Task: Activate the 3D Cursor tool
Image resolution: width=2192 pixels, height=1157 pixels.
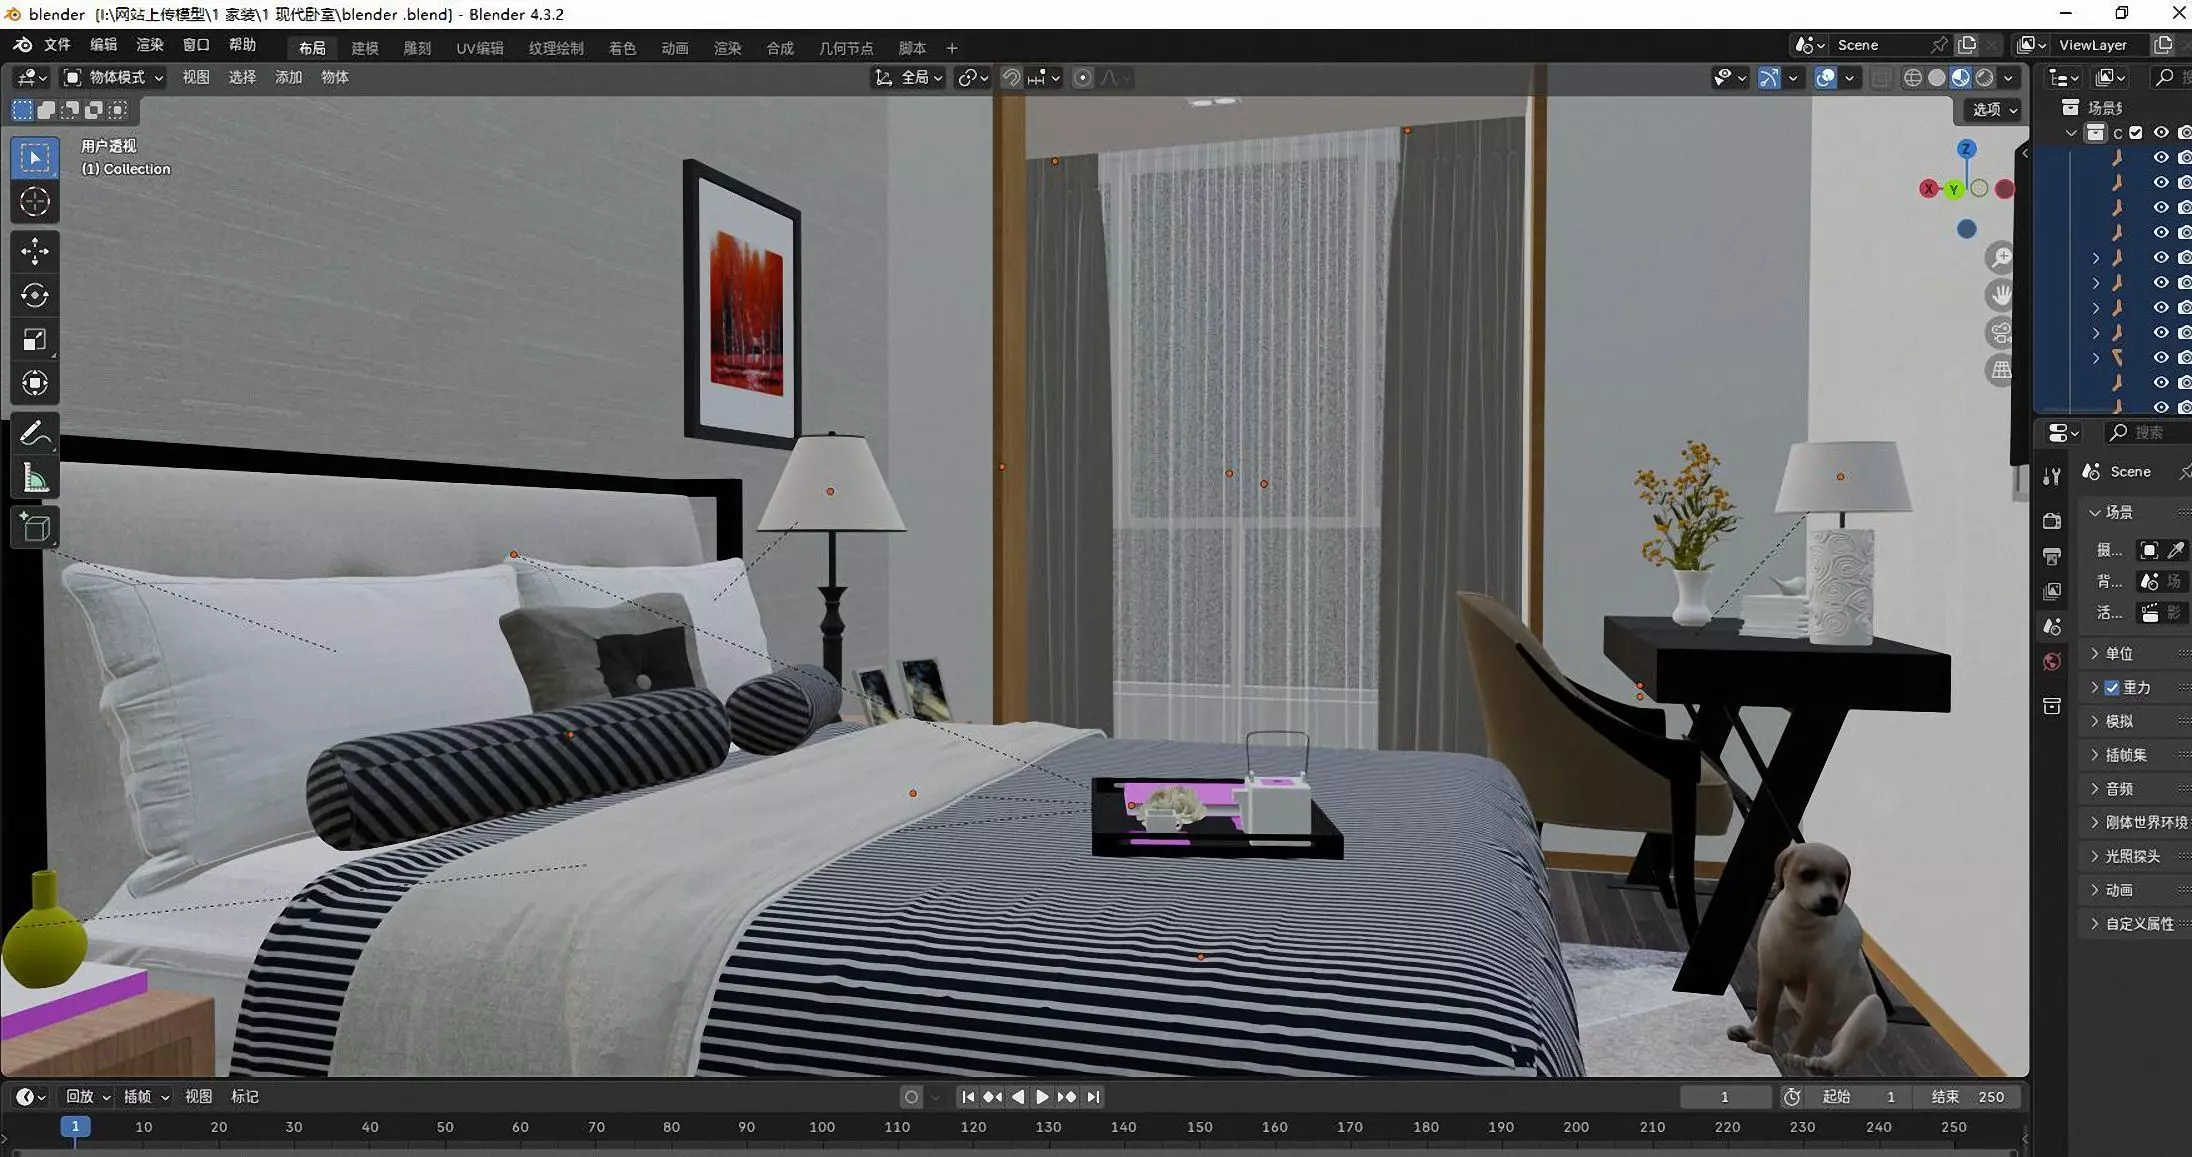Action: (x=35, y=202)
